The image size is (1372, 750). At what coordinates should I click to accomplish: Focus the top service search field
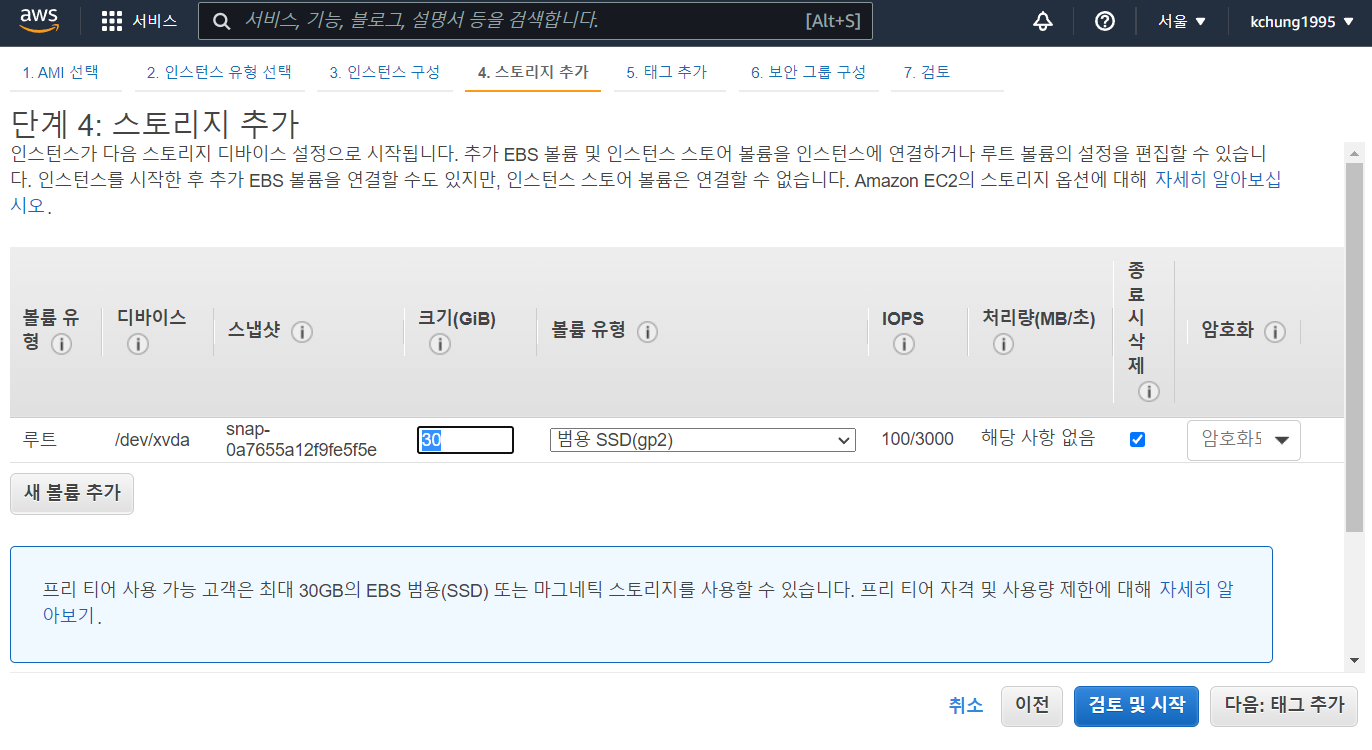[x=535, y=21]
